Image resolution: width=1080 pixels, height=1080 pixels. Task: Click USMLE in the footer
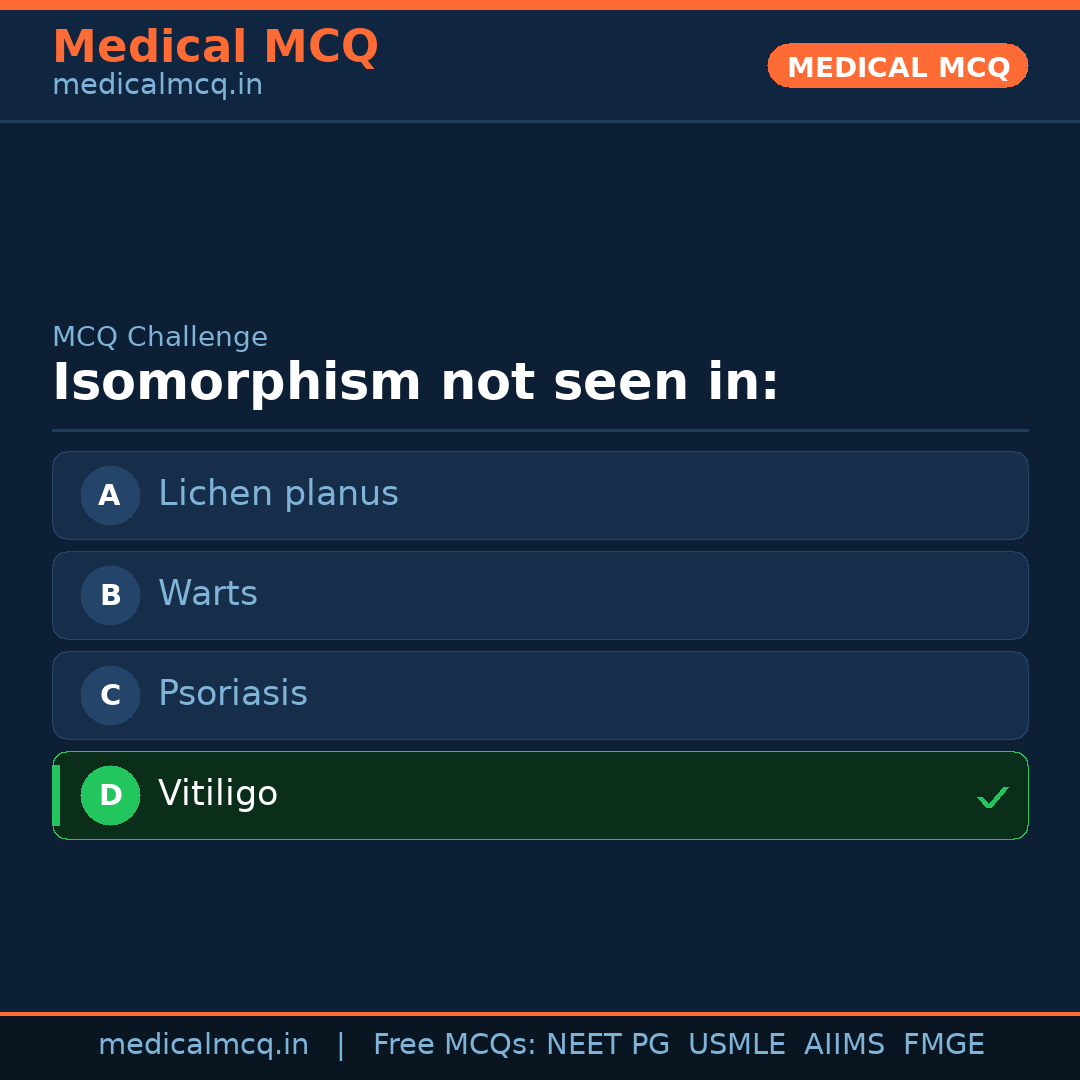point(736,1045)
